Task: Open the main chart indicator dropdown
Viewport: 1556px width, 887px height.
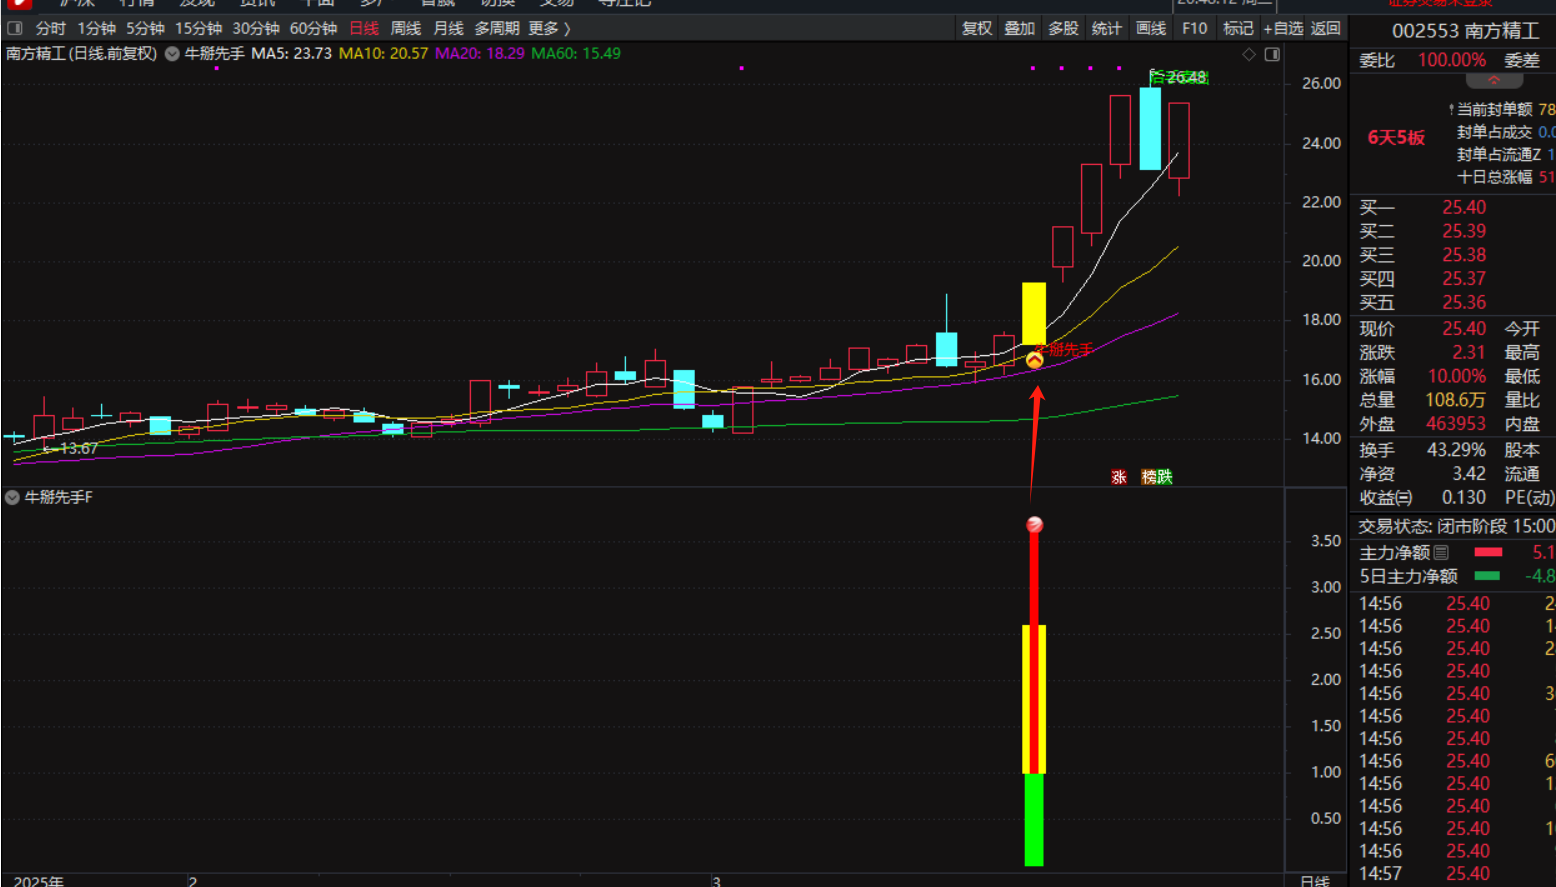Action: tap(172, 54)
